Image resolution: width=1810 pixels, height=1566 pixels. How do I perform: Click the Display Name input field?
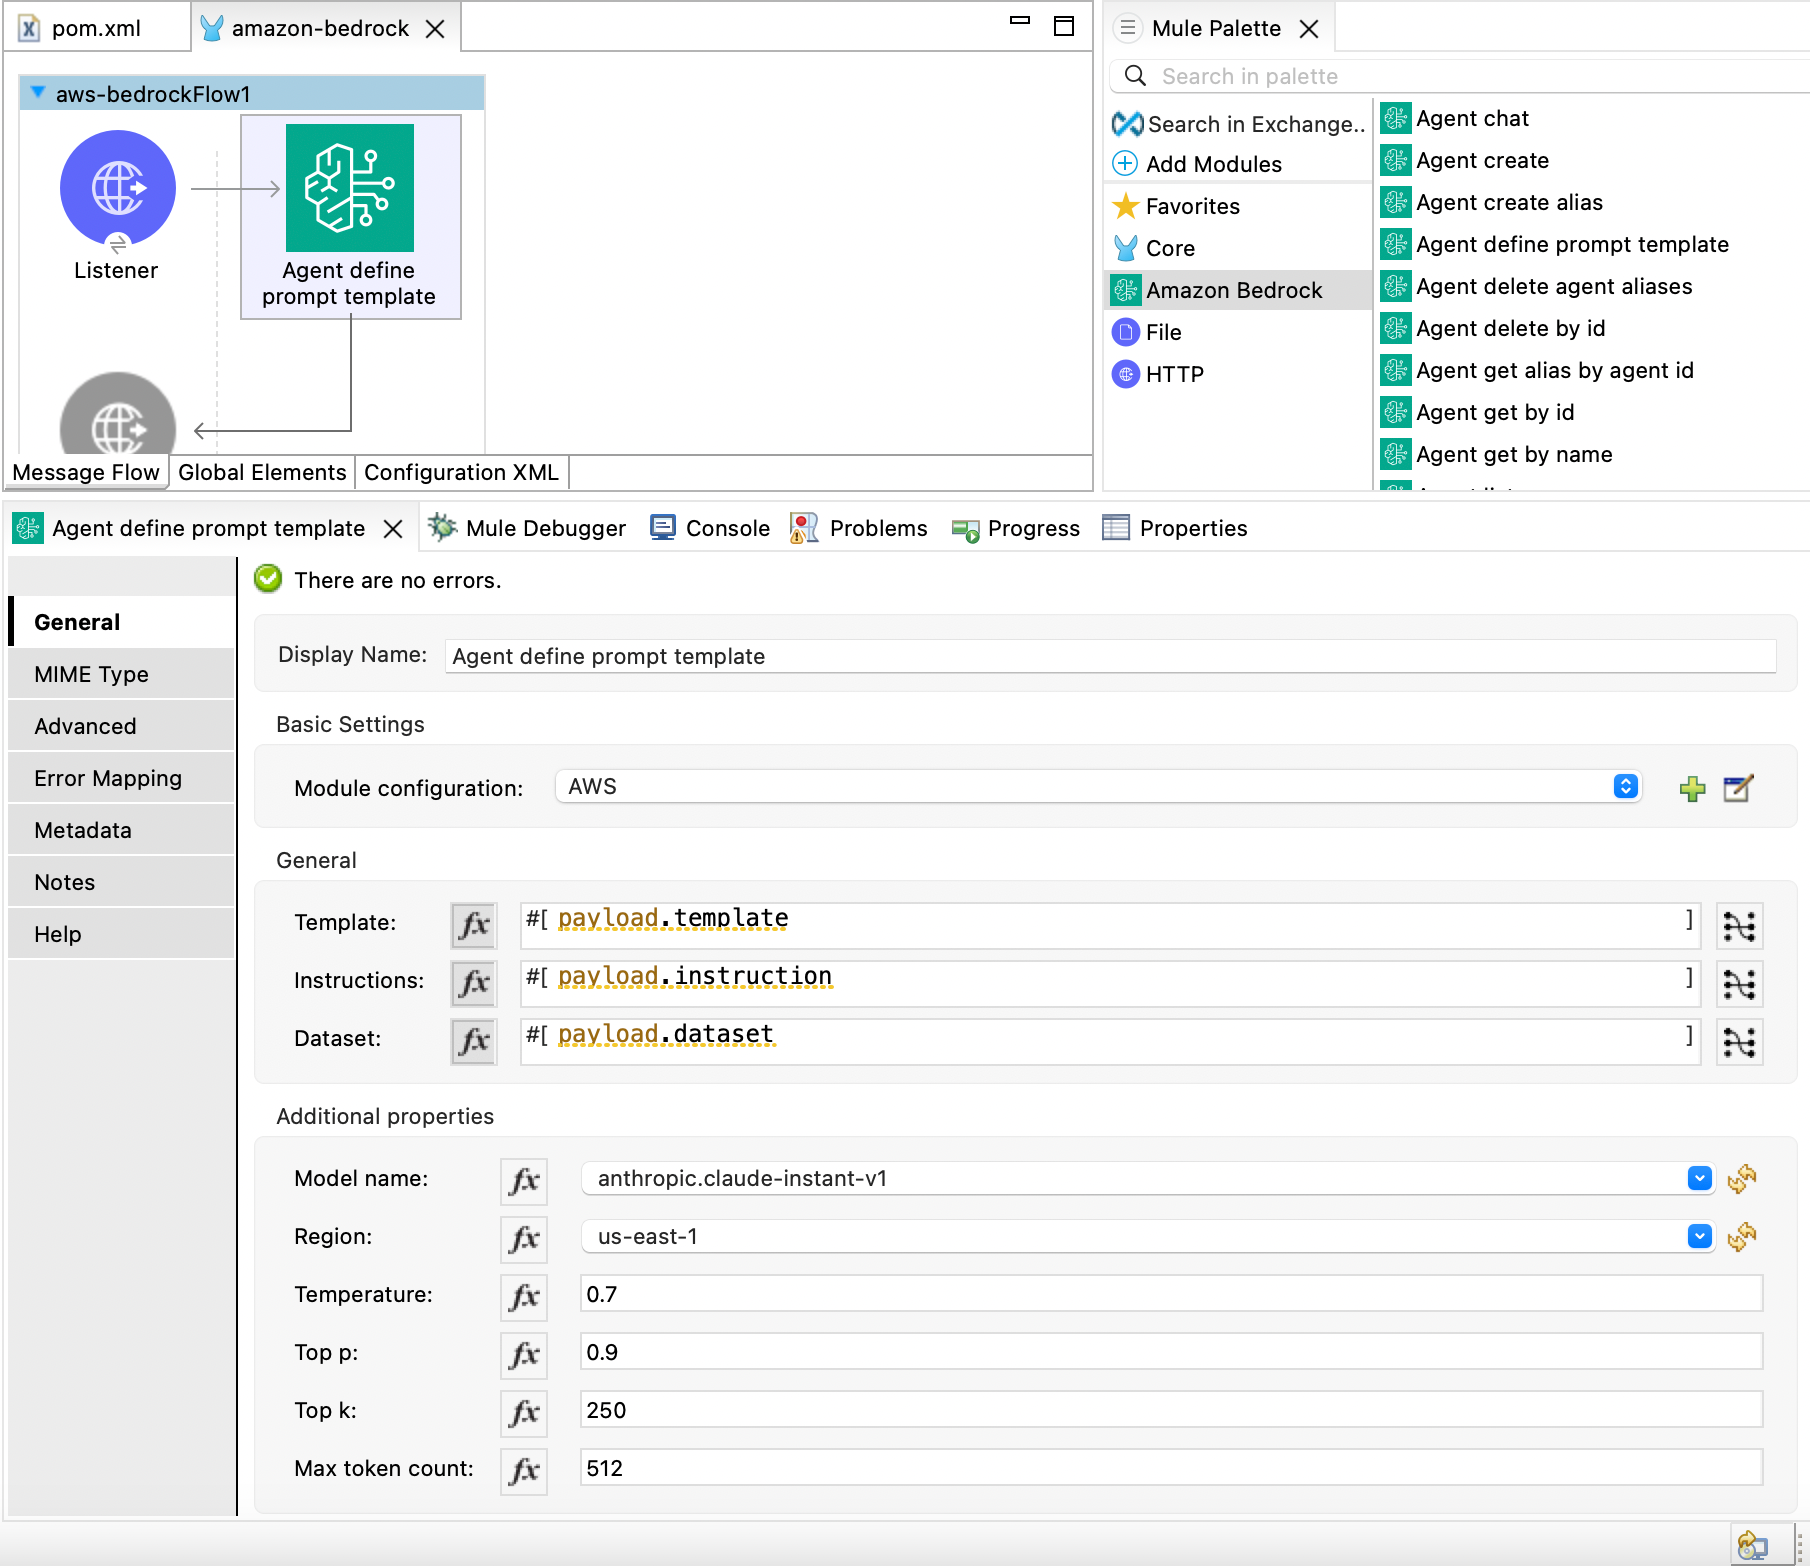click(x=1110, y=656)
